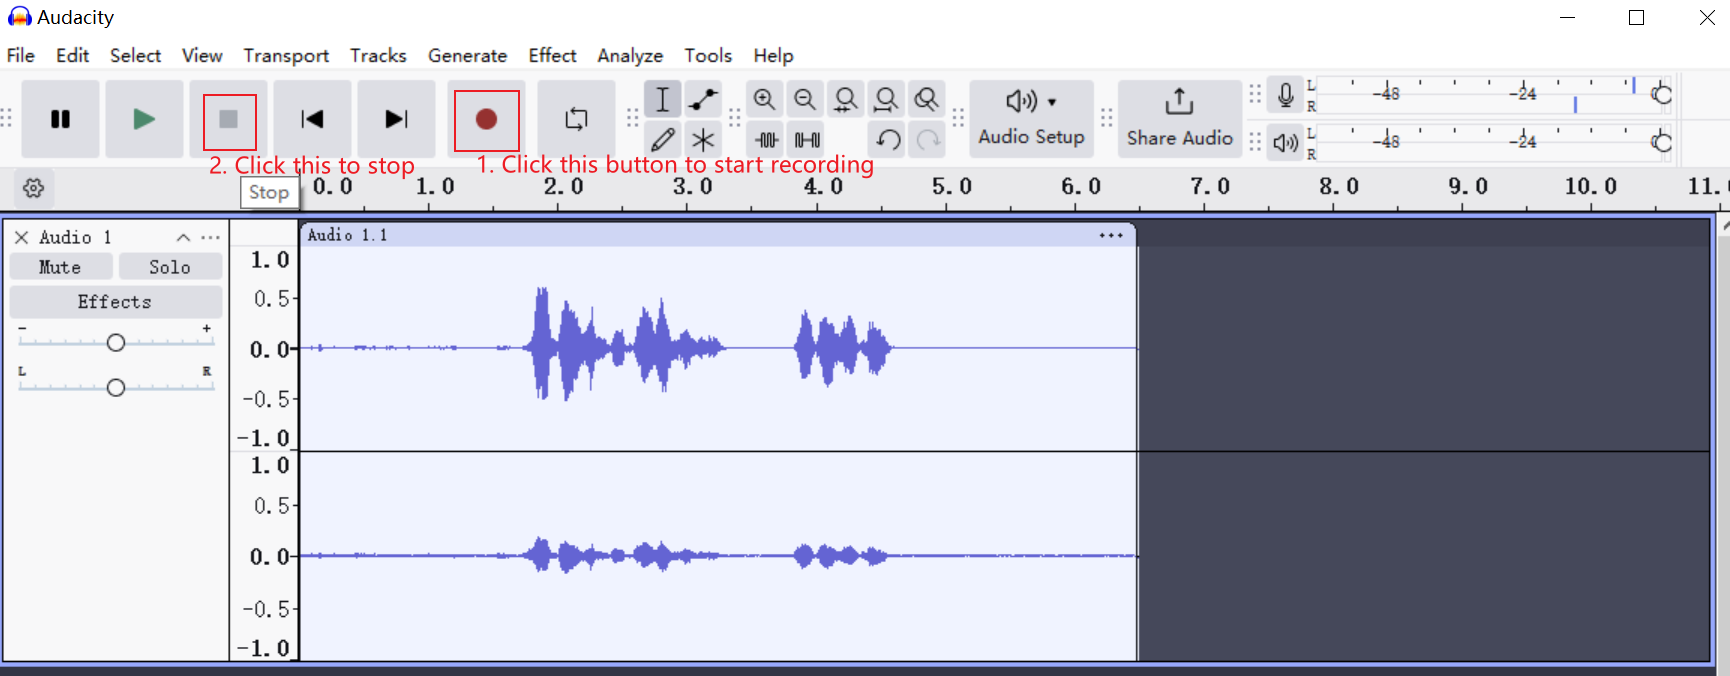1730x676 pixels.
Task: Click the speaker playback meter icon
Action: click(1286, 142)
